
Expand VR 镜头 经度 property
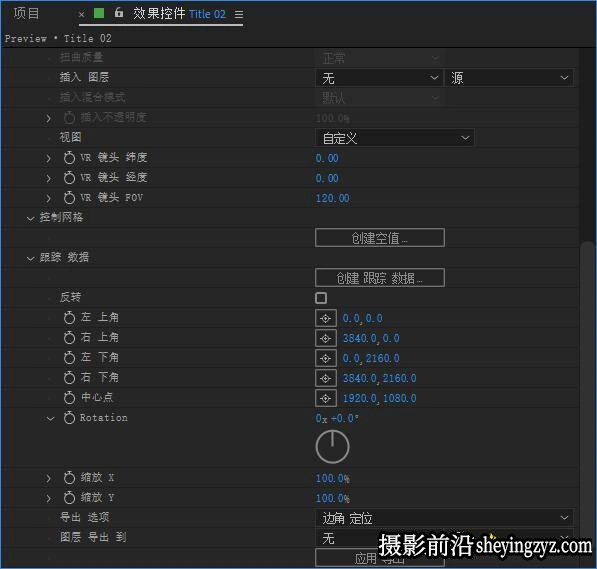click(x=48, y=178)
